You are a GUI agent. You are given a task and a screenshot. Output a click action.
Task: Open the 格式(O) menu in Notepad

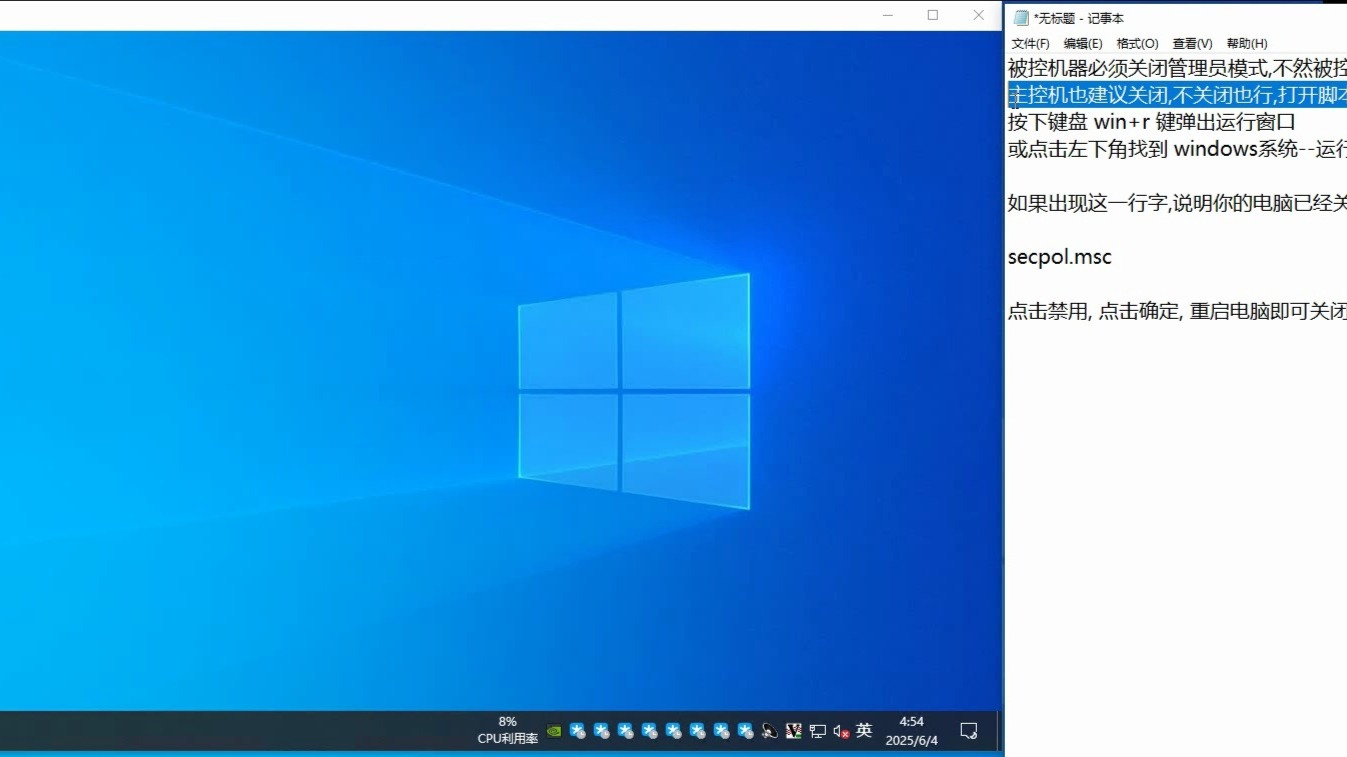tap(1137, 43)
